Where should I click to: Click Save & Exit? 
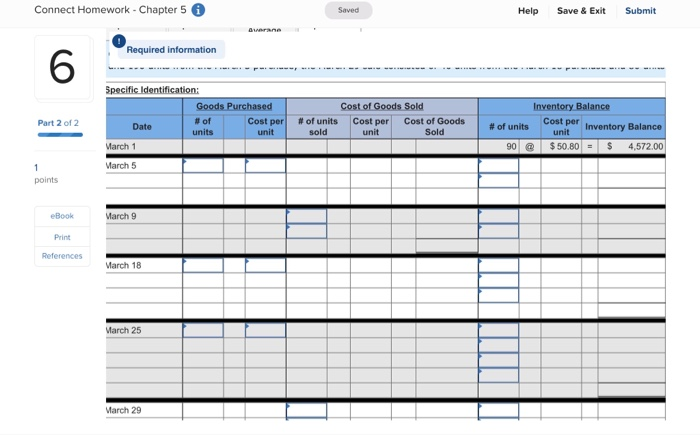(x=581, y=11)
